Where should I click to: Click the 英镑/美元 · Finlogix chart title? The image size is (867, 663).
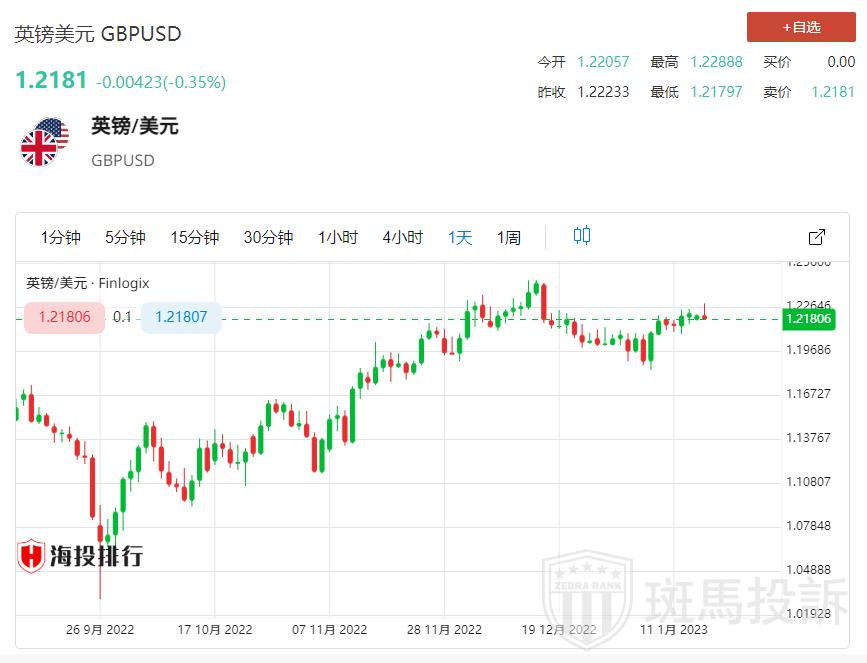88,283
